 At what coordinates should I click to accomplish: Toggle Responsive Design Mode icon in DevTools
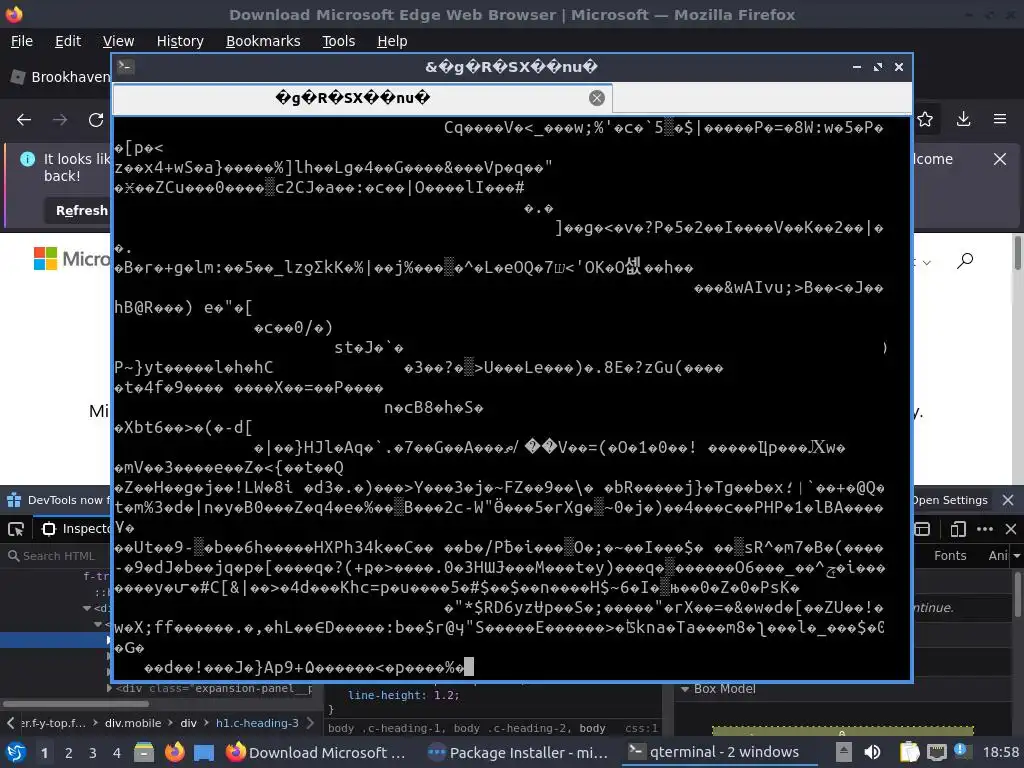pyautogui.click(x=958, y=529)
